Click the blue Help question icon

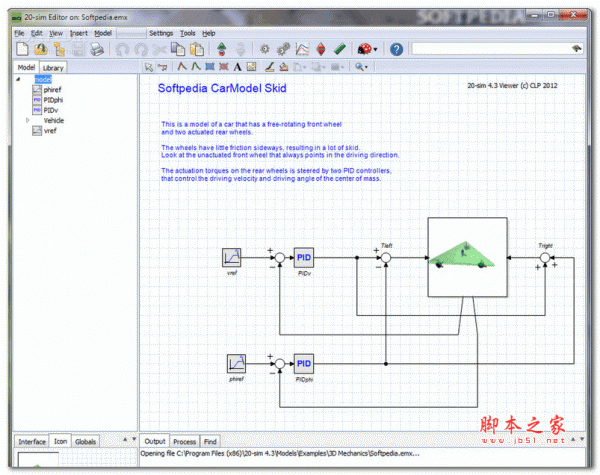(x=396, y=49)
